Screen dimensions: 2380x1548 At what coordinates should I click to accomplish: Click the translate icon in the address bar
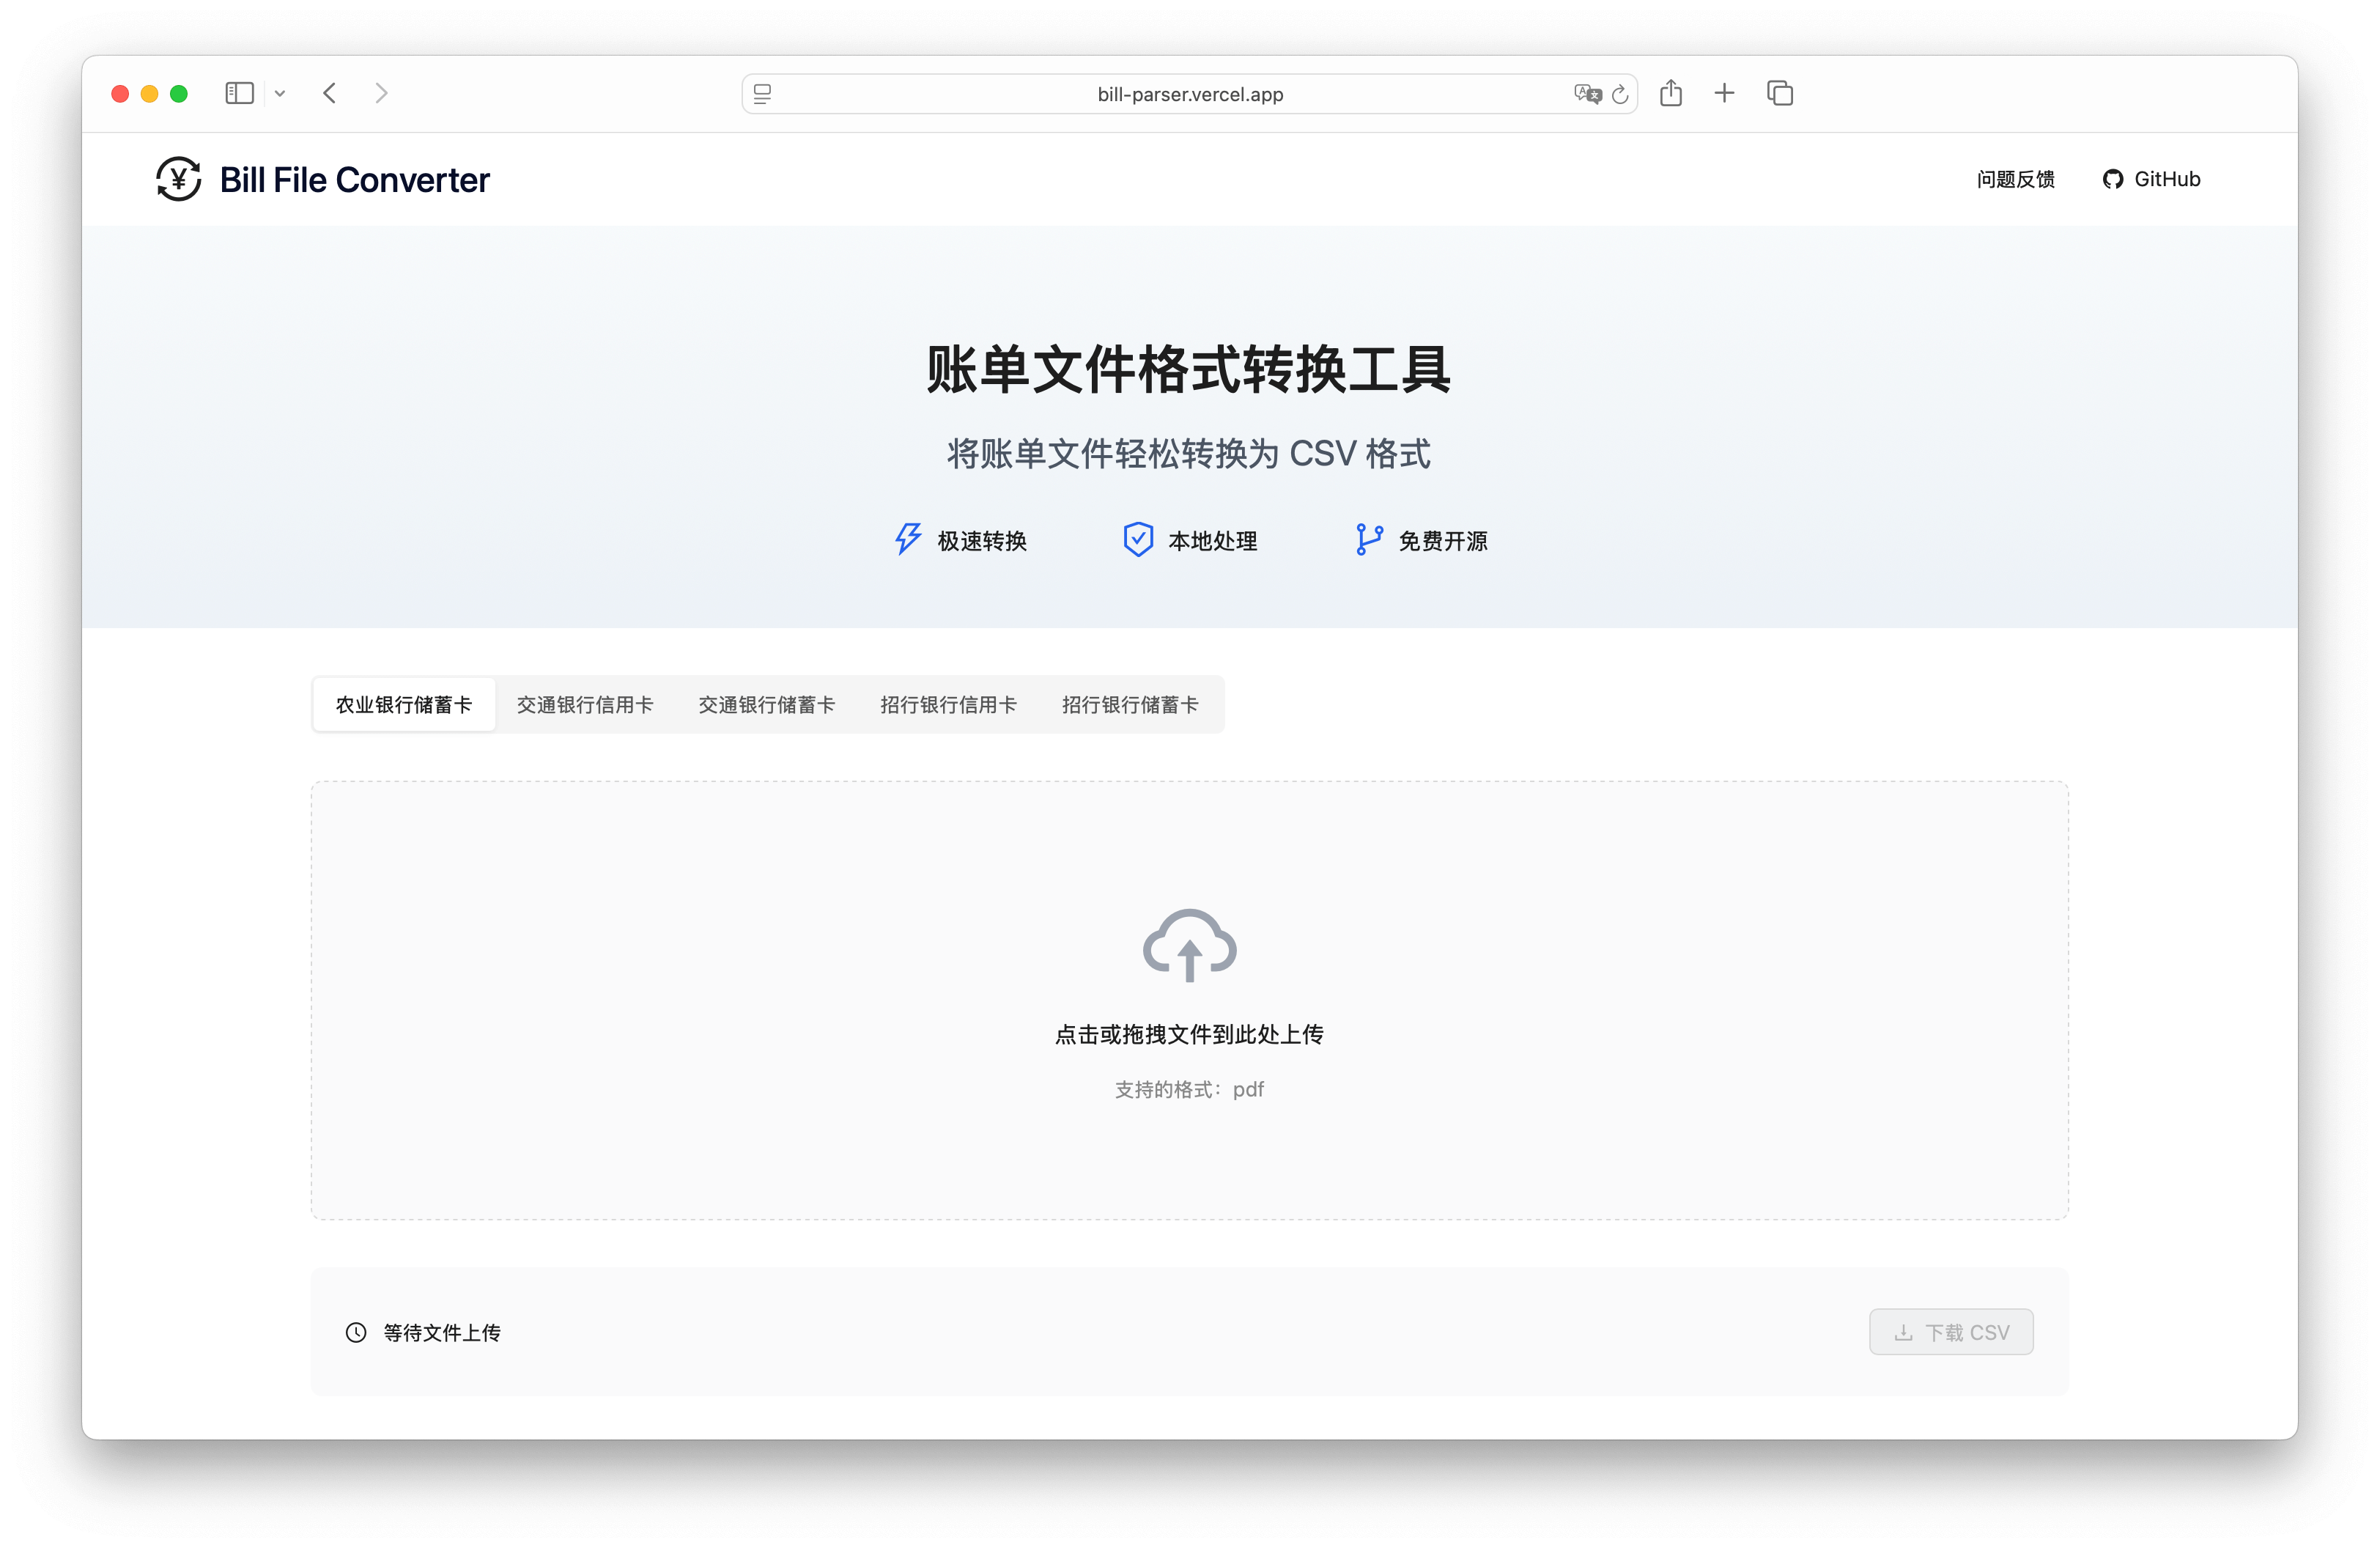coord(1588,94)
